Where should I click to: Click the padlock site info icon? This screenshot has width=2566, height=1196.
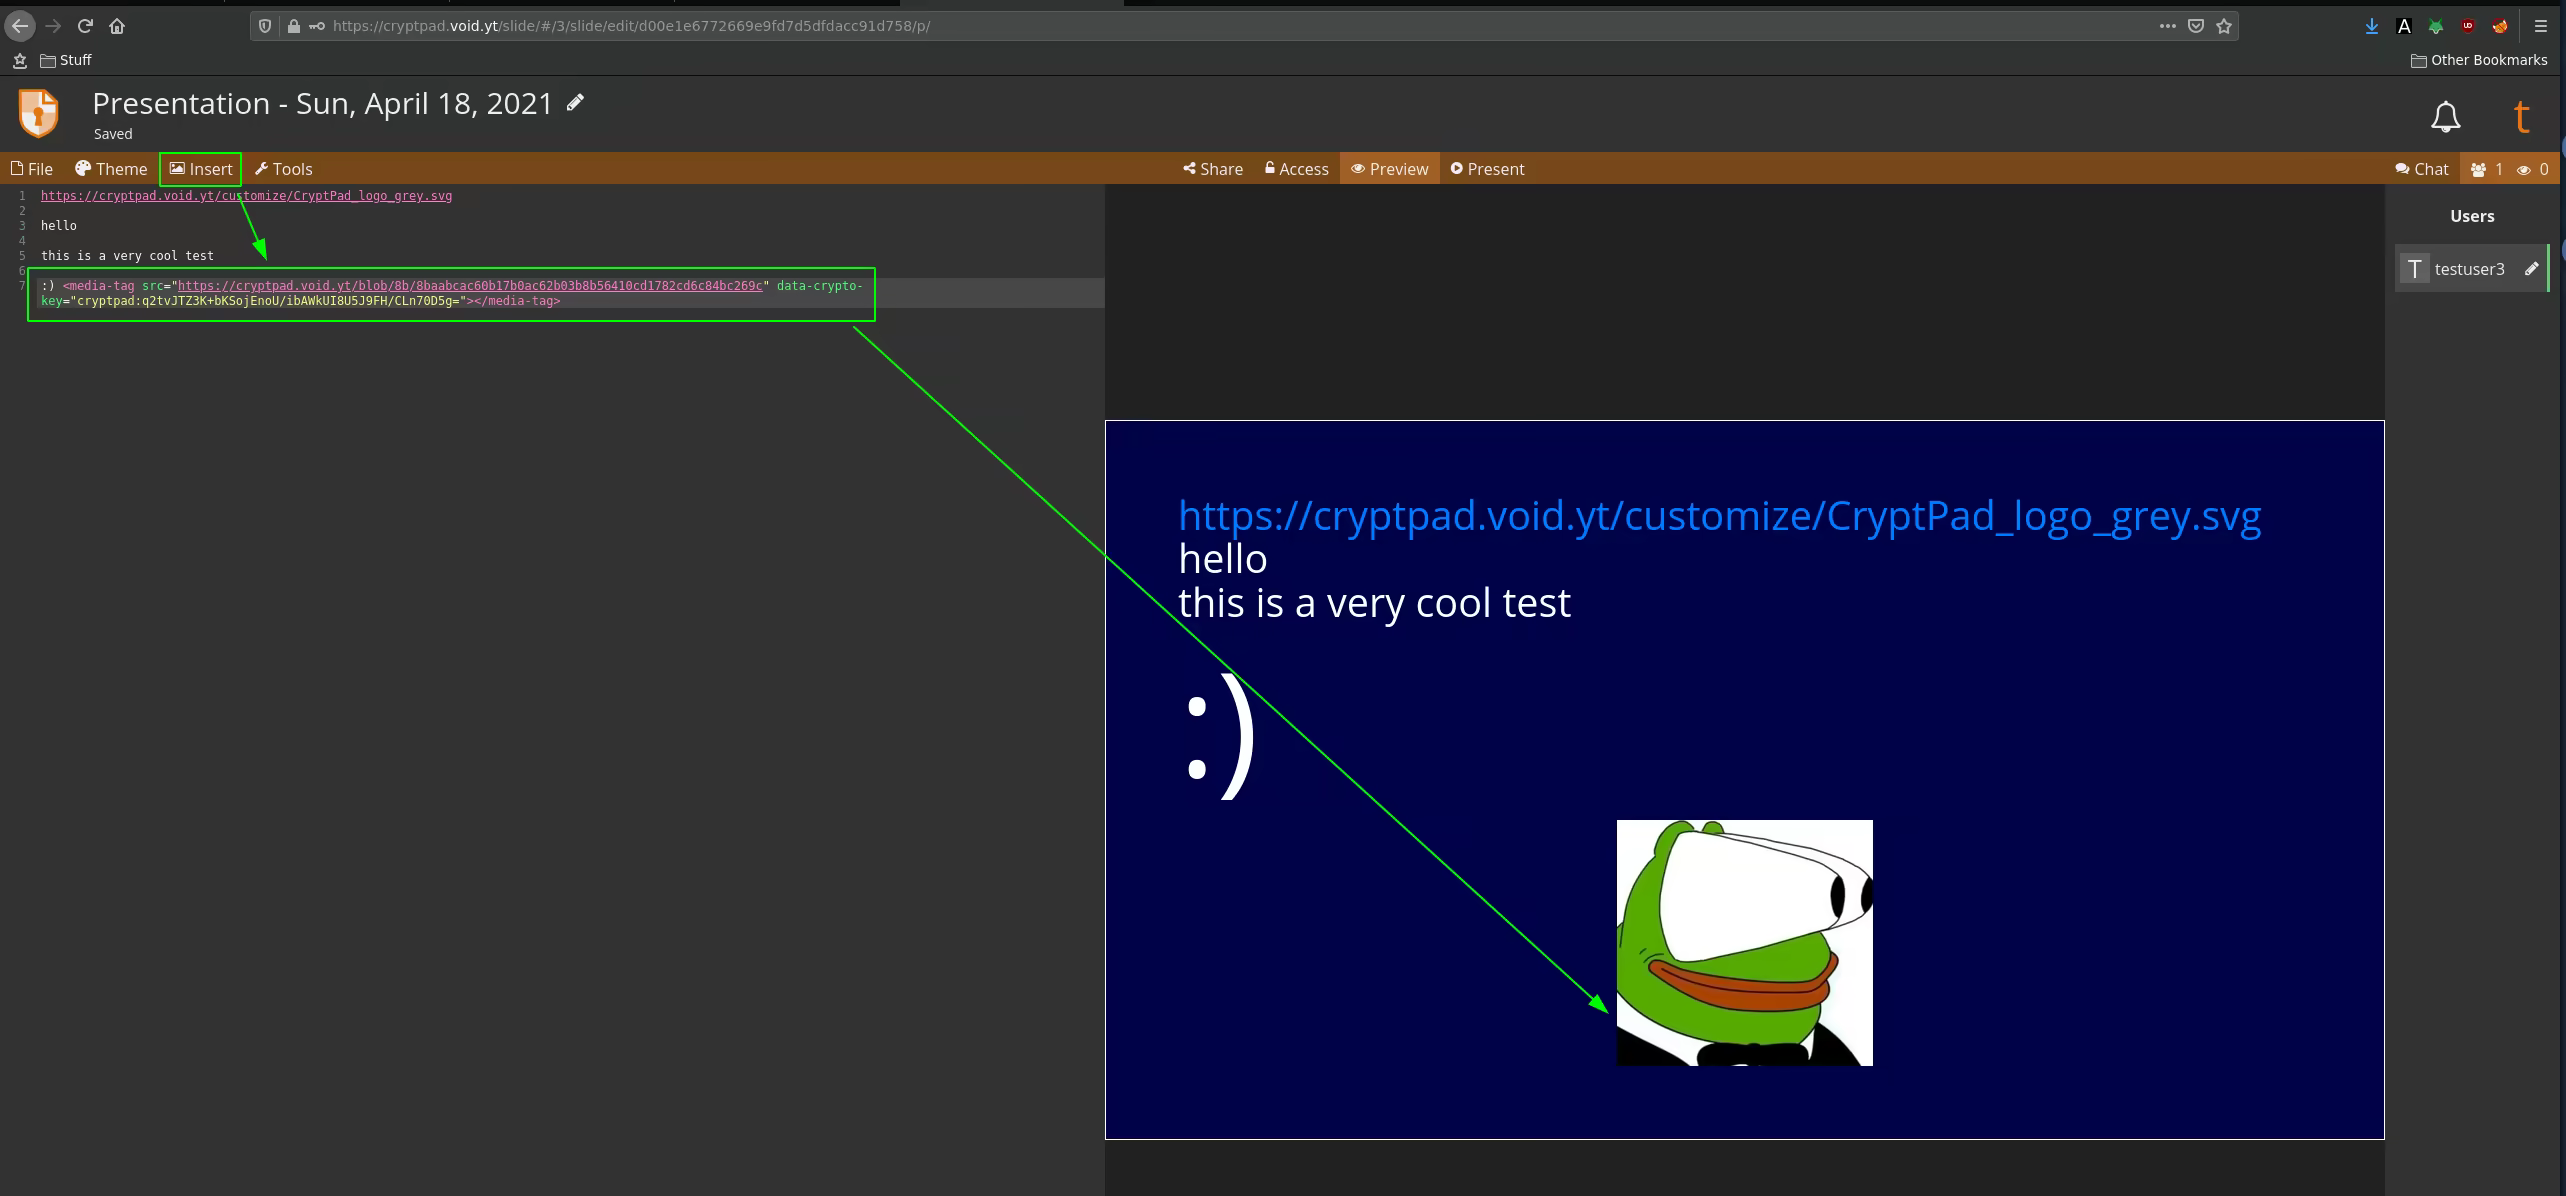[x=293, y=26]
